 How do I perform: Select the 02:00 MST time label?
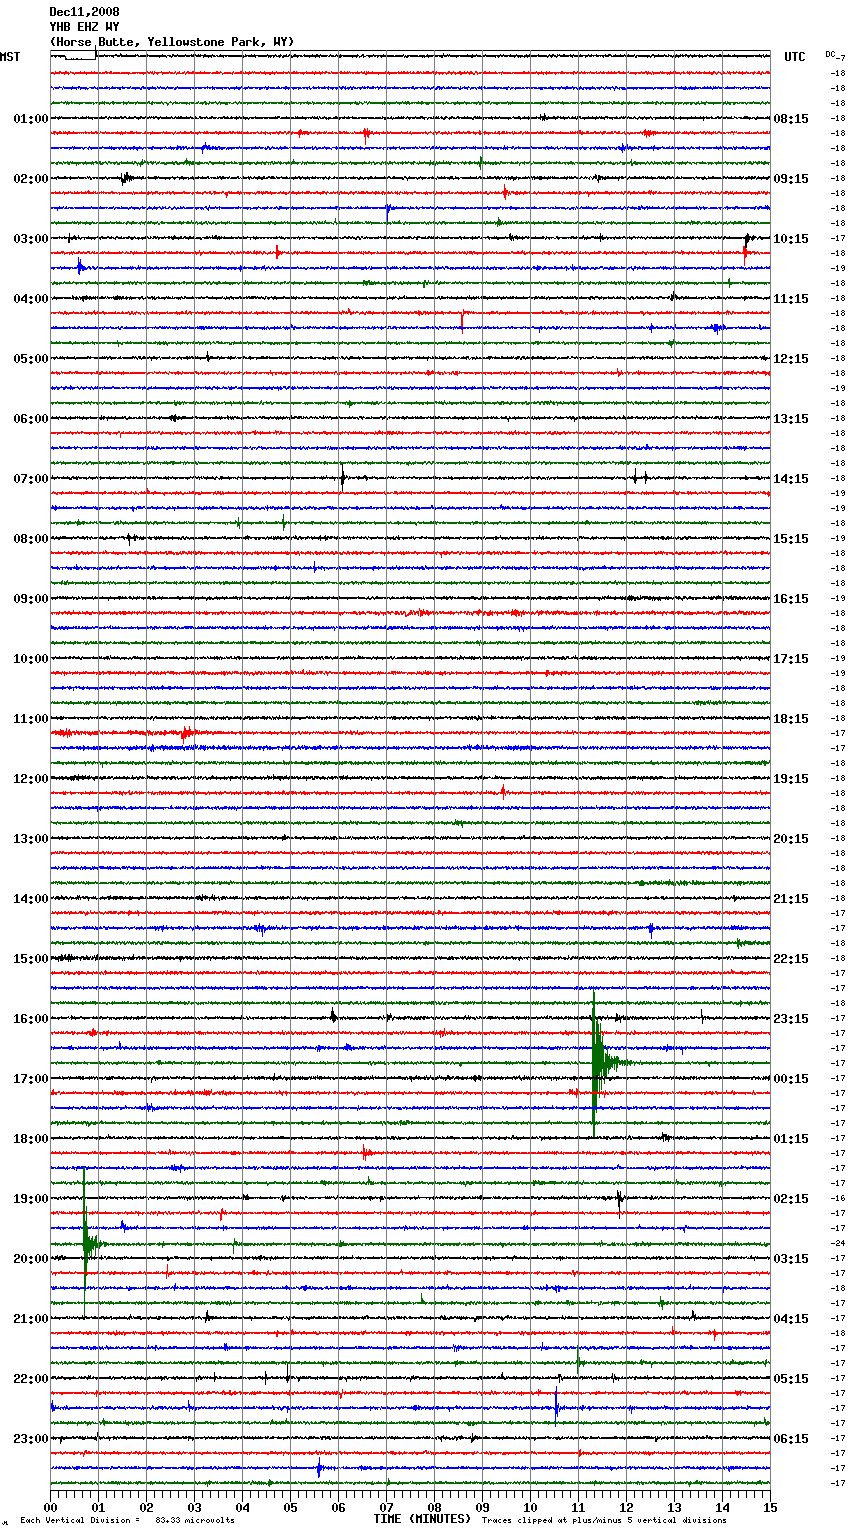31,179
